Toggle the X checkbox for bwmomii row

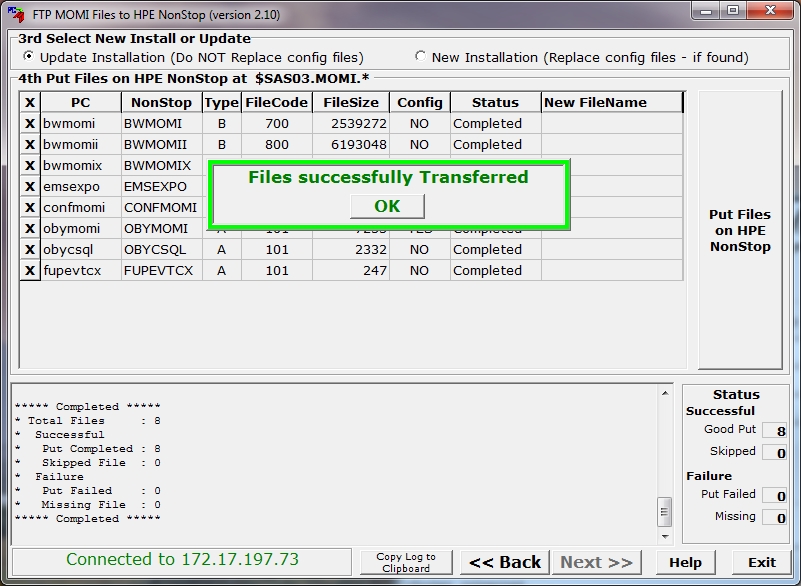tap(30, 145)
